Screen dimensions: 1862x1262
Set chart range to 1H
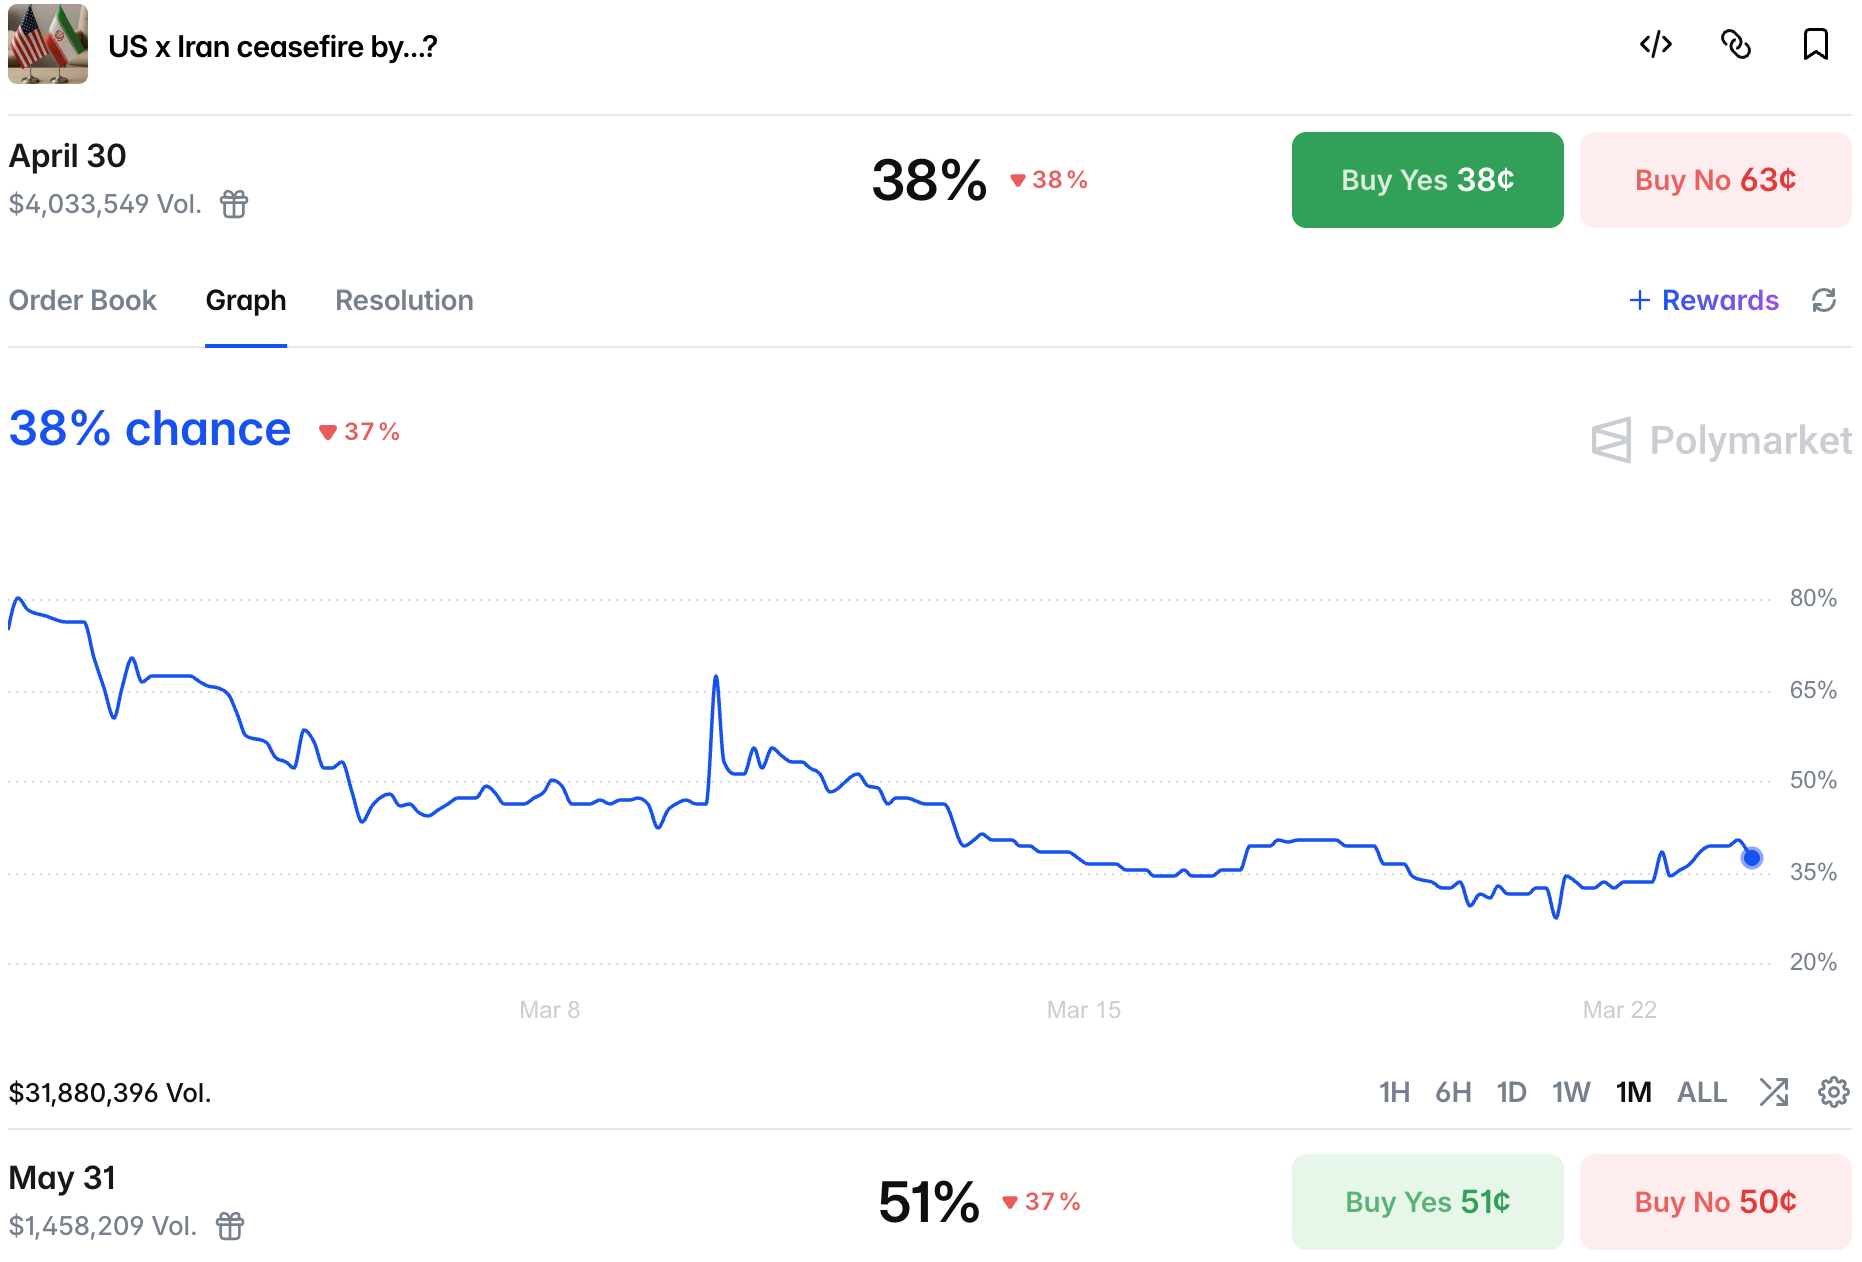point(1394,1092)
